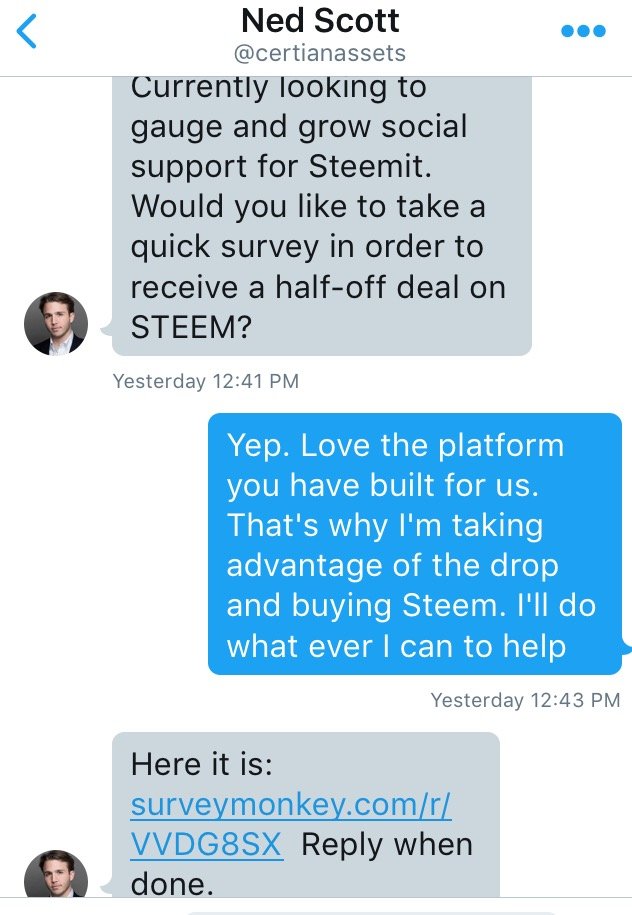Select the blue 'Yep. Love the platform' message
The image size is (632, 915).
[415, 544]
